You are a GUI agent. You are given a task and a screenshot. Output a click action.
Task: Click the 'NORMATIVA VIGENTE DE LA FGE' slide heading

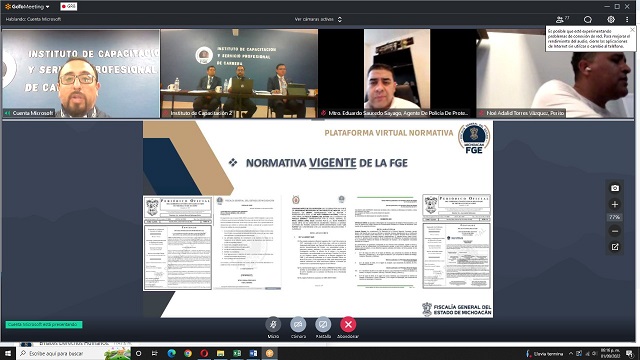click(327, 163)
